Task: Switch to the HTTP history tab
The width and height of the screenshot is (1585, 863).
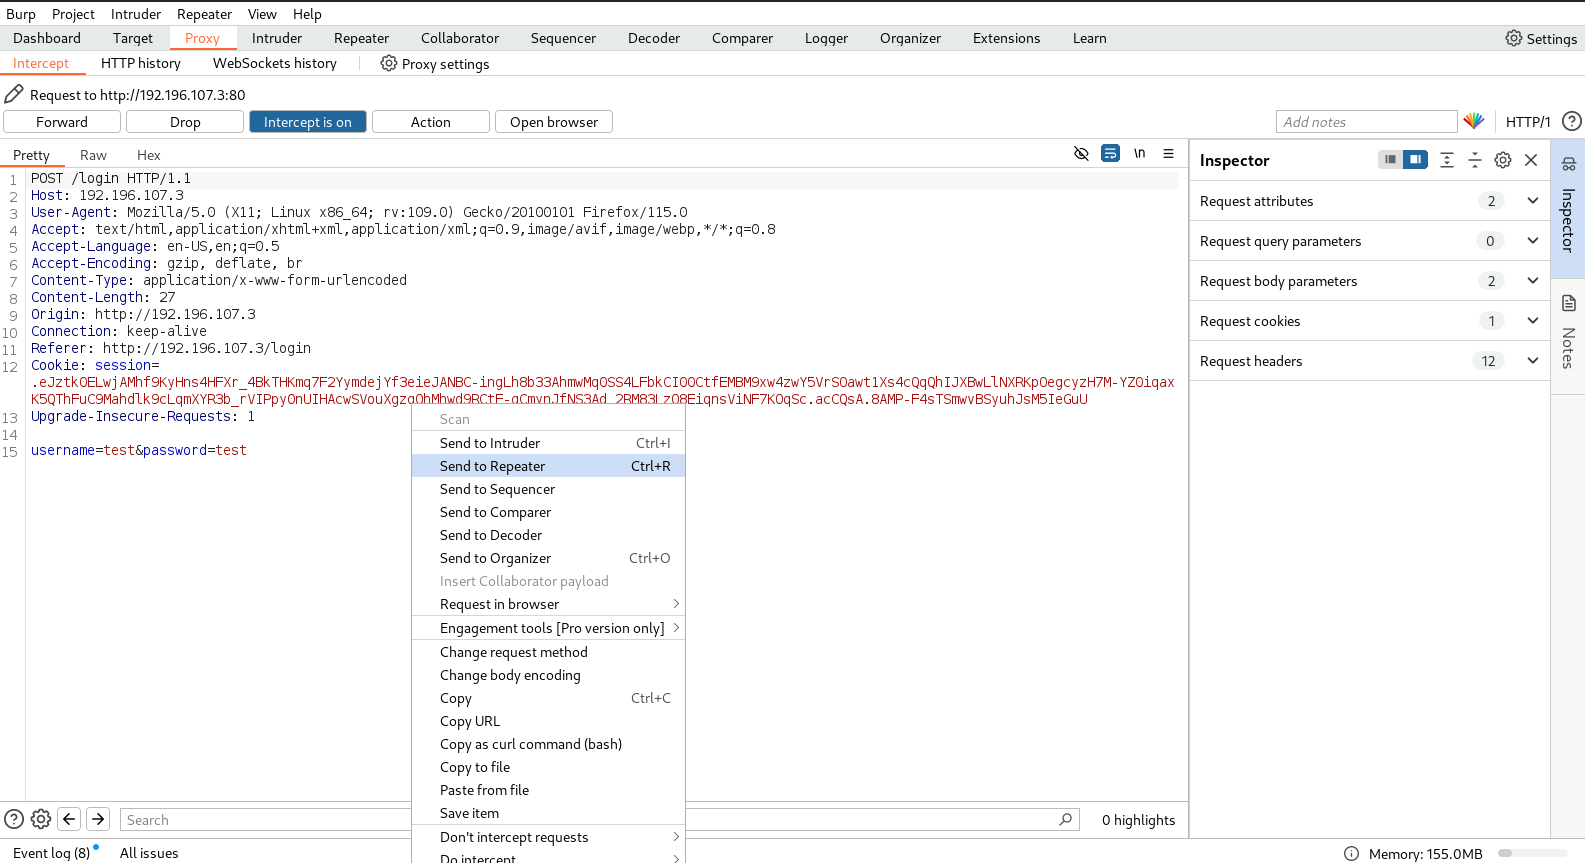Action: 141,63
